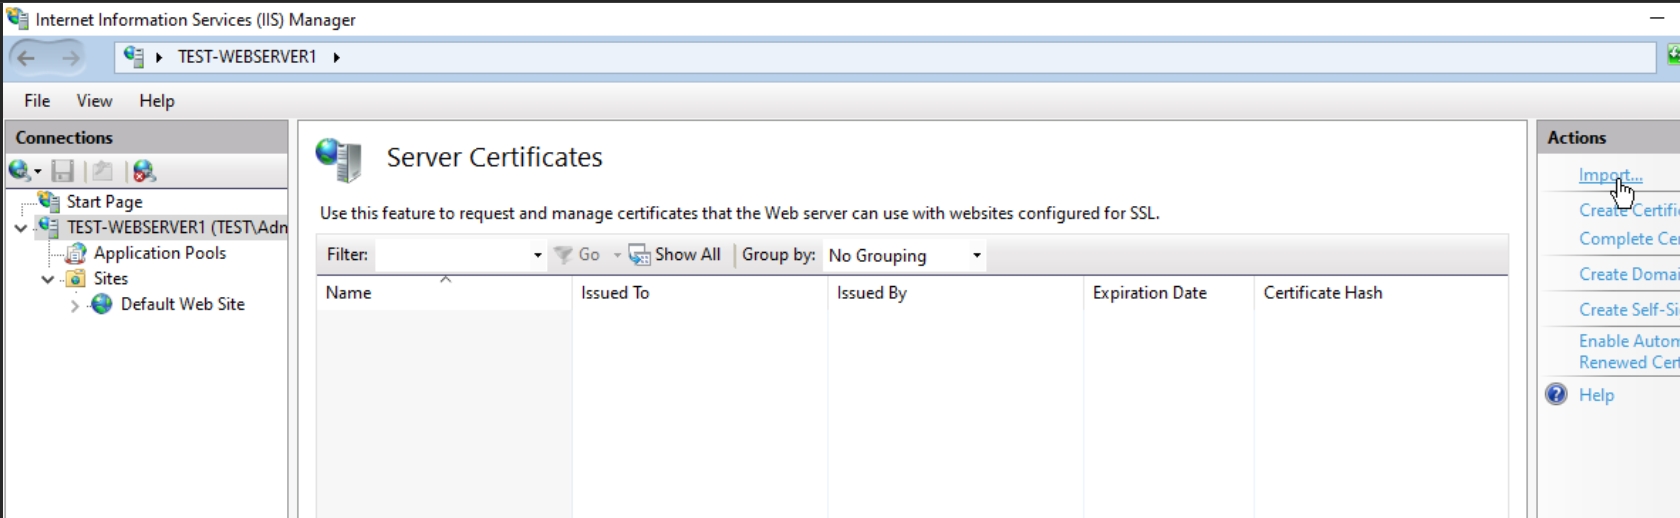1680x518 pixels.
Task: Click Create Domain Certificate action
Action: (1629, 274)
